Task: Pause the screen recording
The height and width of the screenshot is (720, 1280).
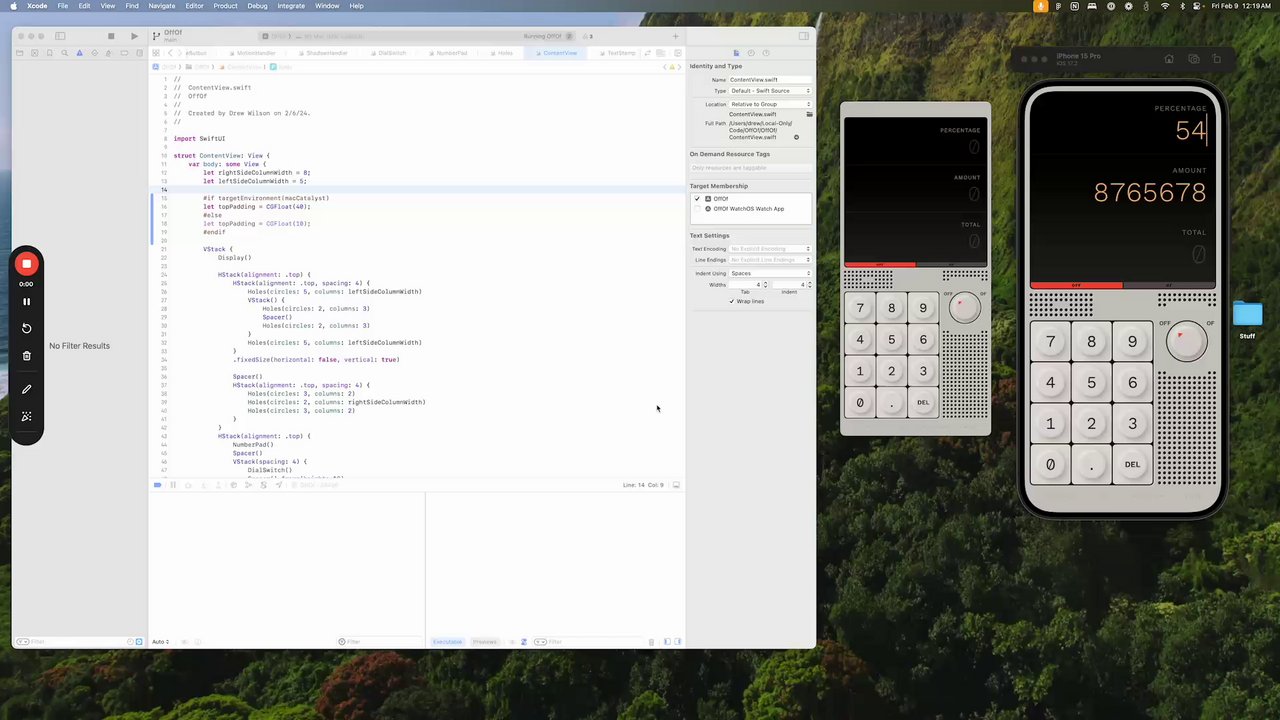Action: click(x=27, y=301)
